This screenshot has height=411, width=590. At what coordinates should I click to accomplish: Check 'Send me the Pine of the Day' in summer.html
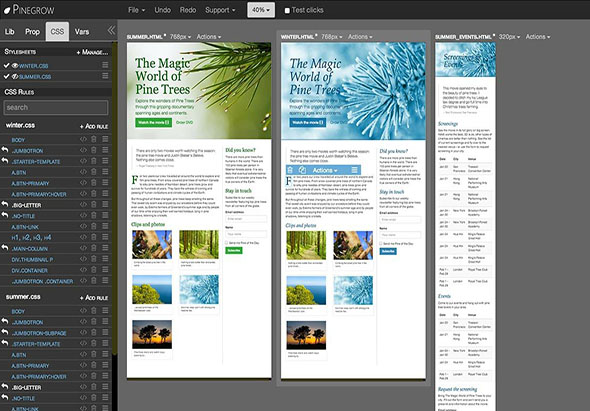click(227, 243)
